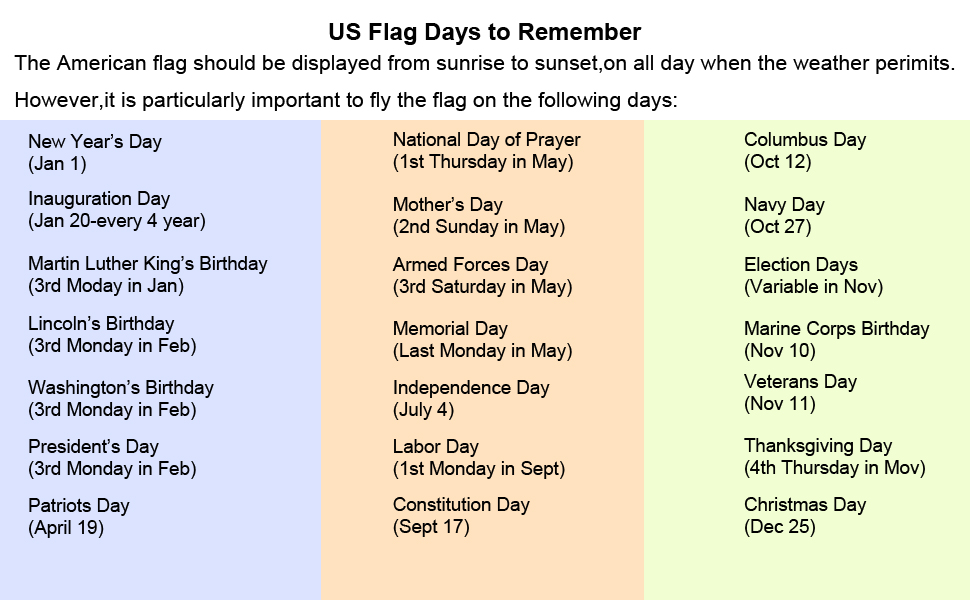Click the National Day of Prayer entry
970x600 pixels.
(486, 140)
